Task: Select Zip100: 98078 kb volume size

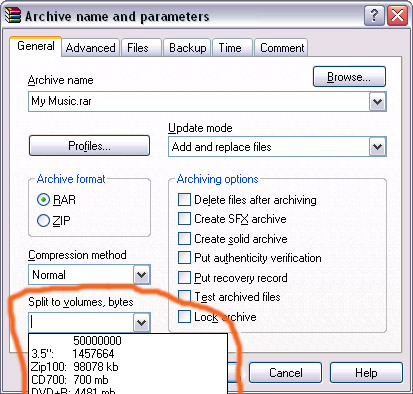Action: tap(128, 367)
